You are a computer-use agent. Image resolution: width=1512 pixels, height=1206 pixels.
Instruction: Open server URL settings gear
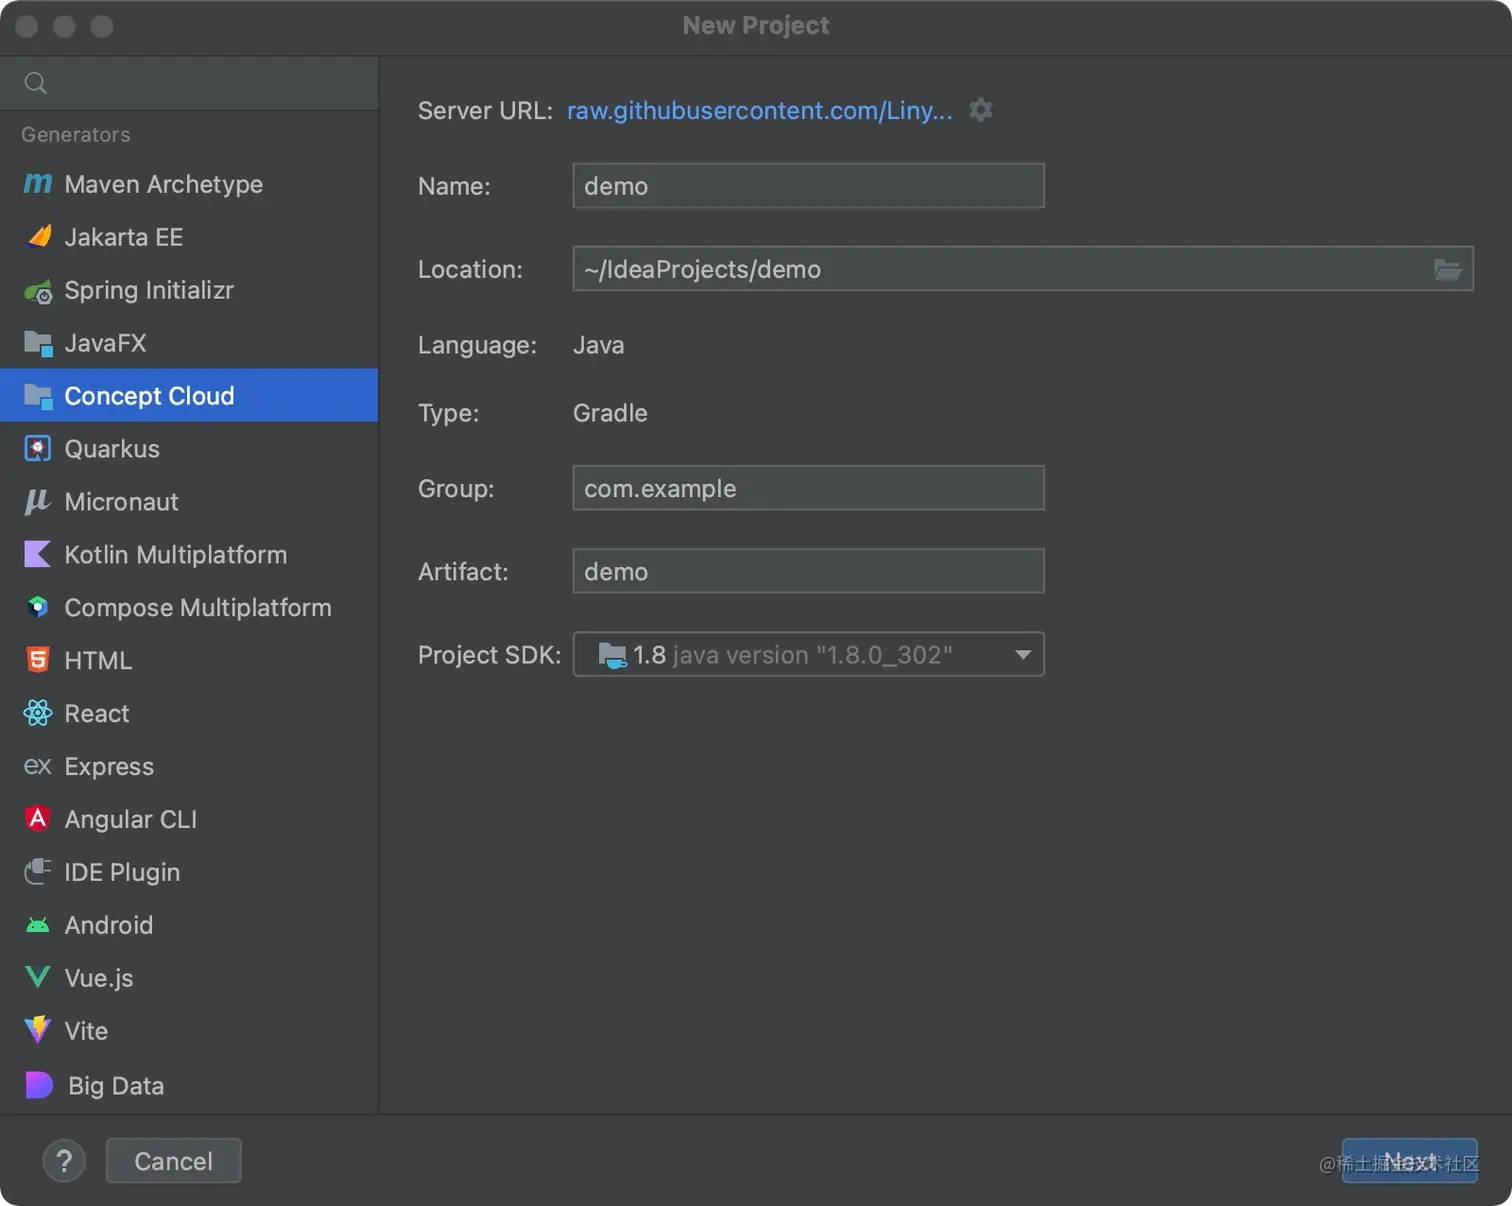tap(981, 110)
